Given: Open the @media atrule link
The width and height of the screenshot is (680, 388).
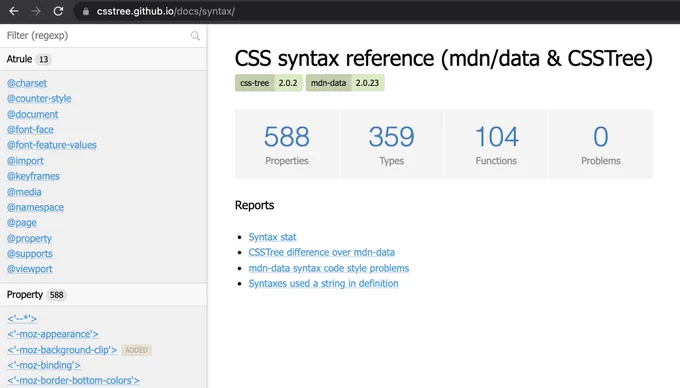Looking at the screenshot, I should [24, 192].
